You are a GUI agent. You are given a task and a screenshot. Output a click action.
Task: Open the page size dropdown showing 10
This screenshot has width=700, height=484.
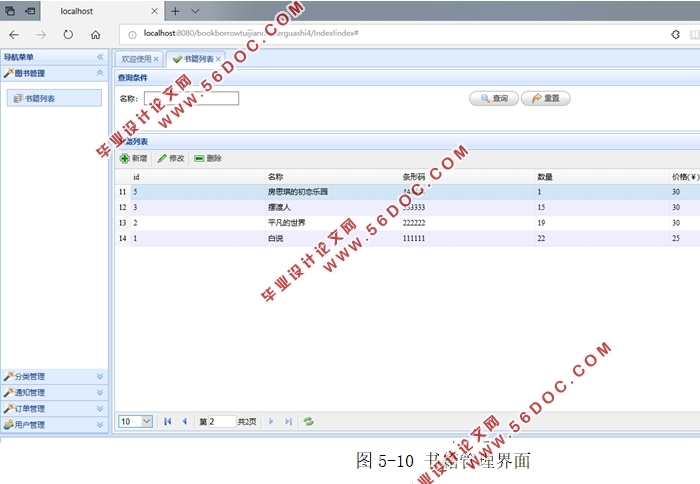click(136, 421)
